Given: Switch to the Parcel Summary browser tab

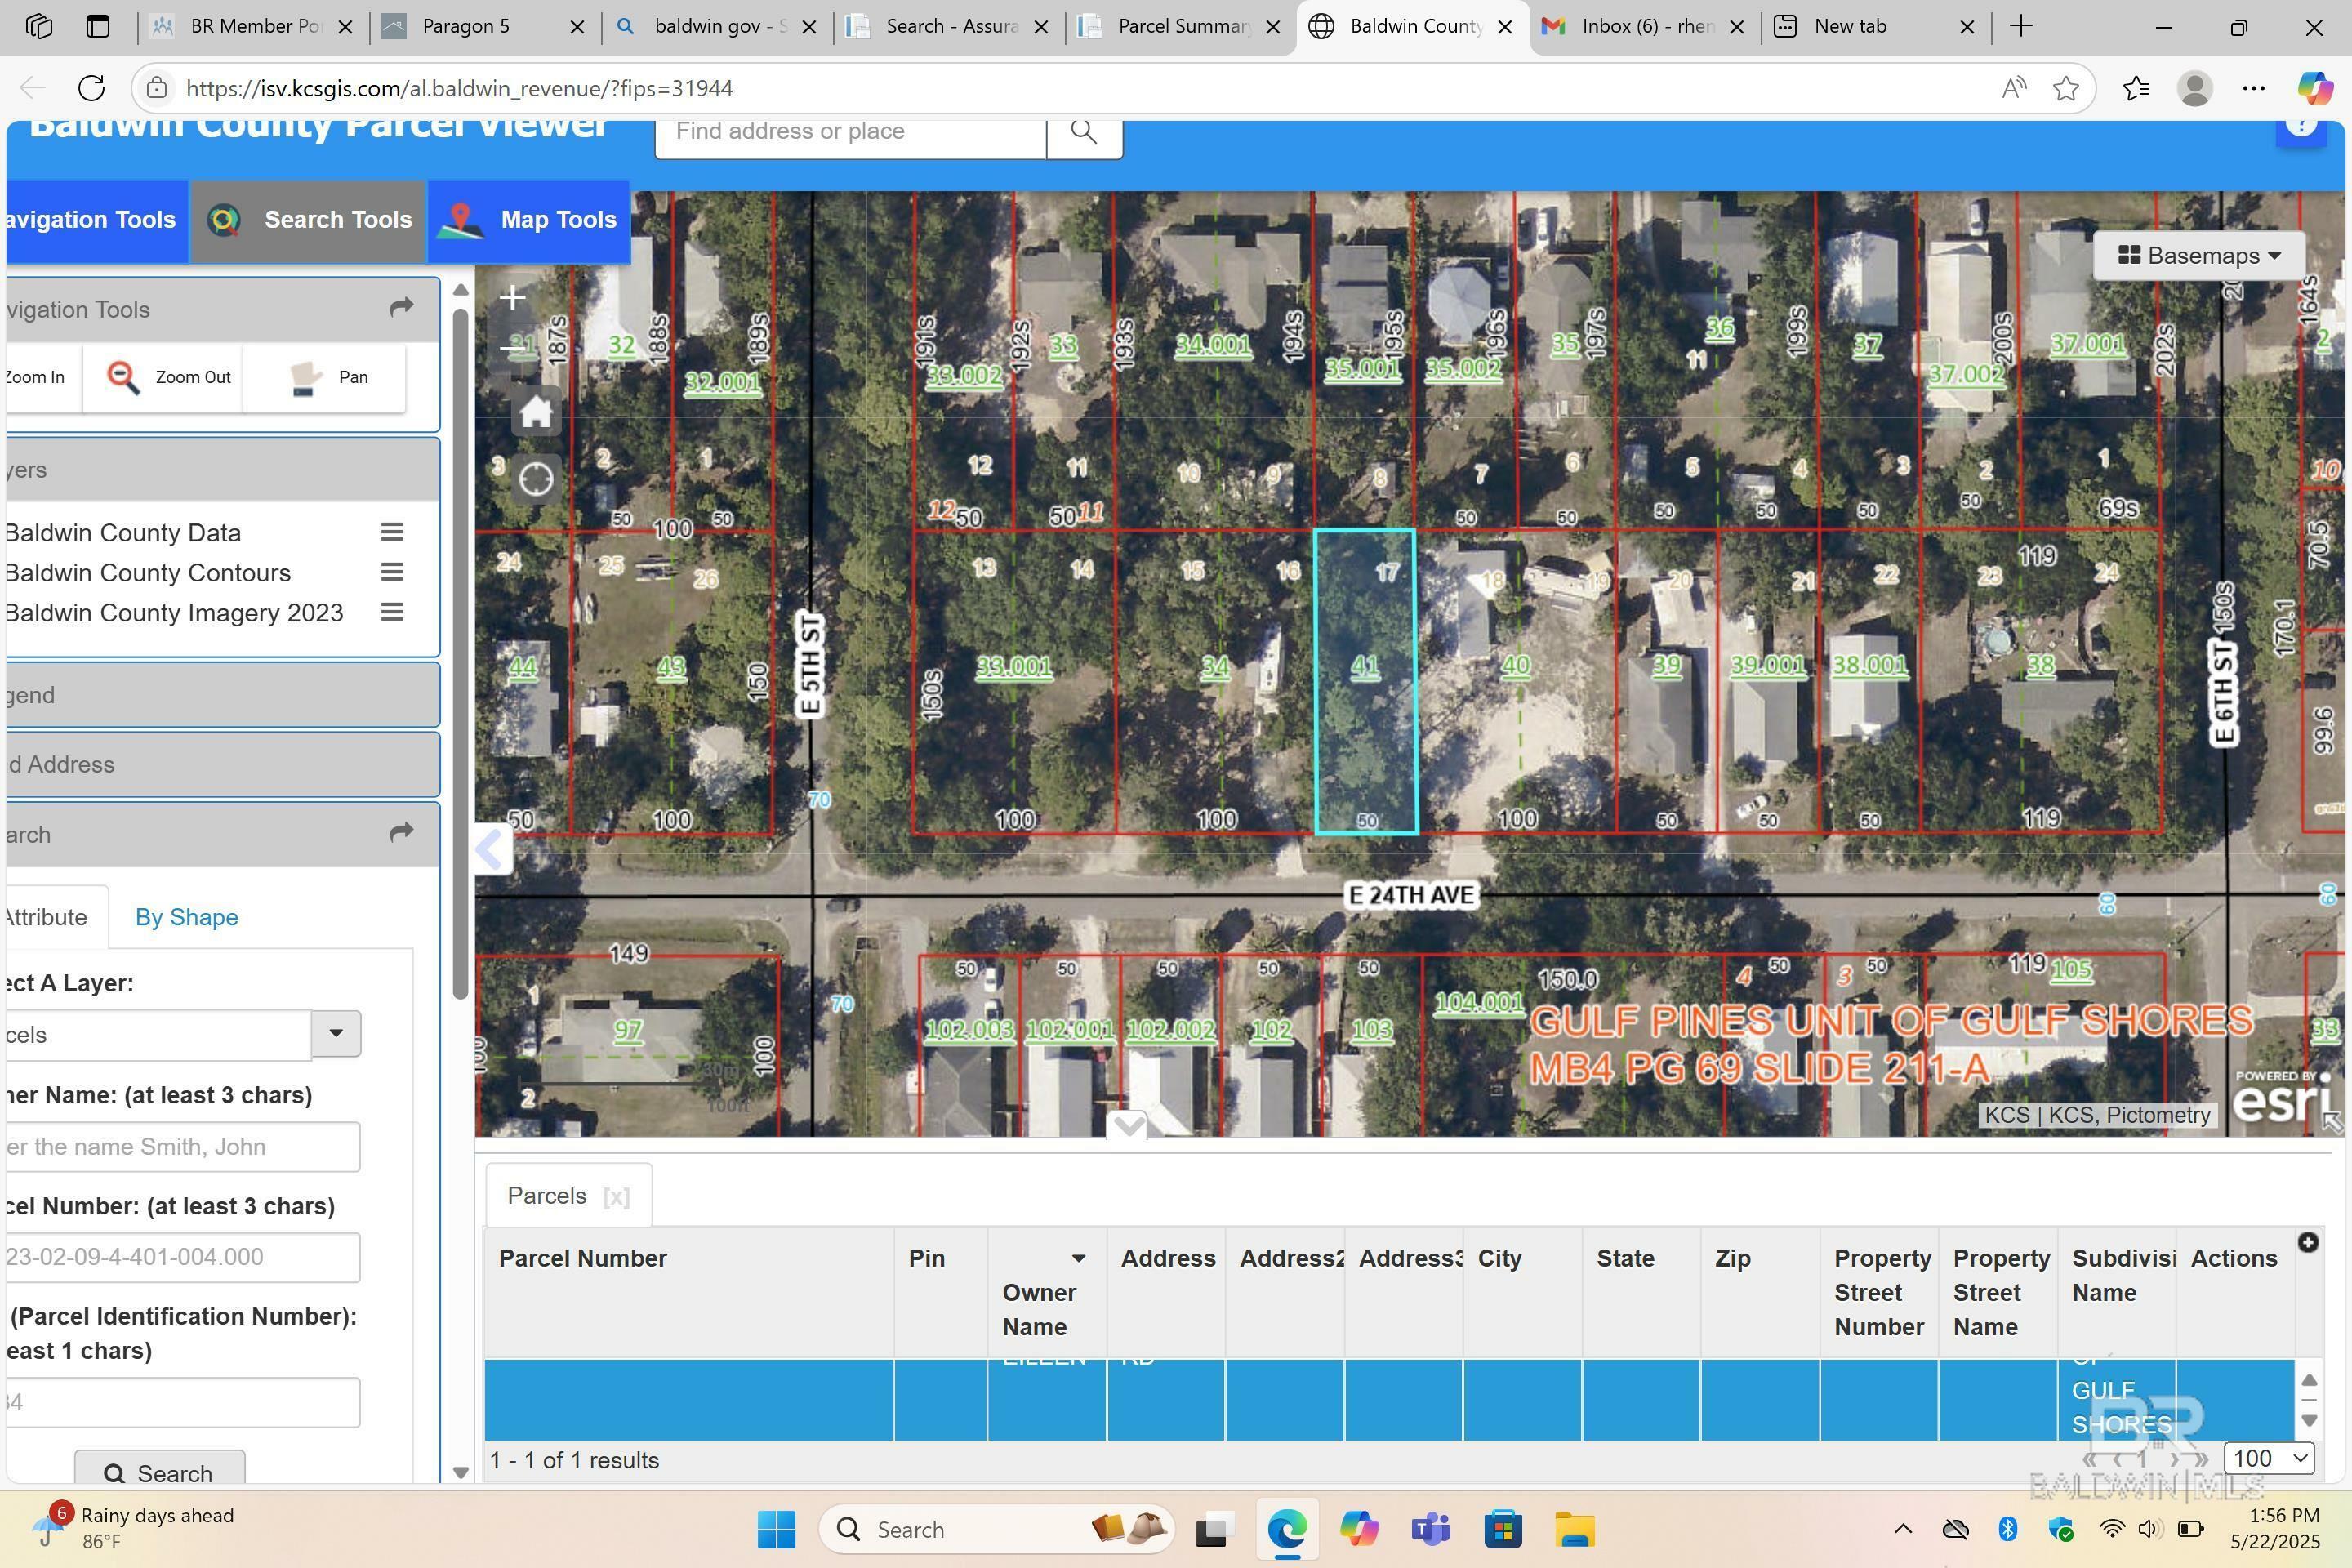Looking at the screenshot, I should [1182, 27].
